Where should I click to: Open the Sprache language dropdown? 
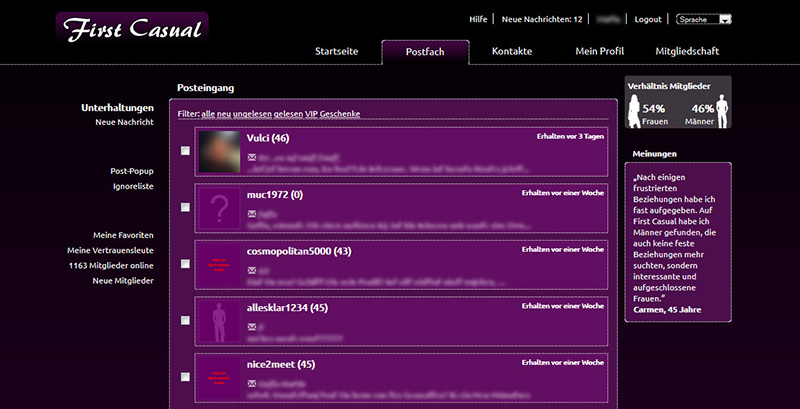(704, 19)
